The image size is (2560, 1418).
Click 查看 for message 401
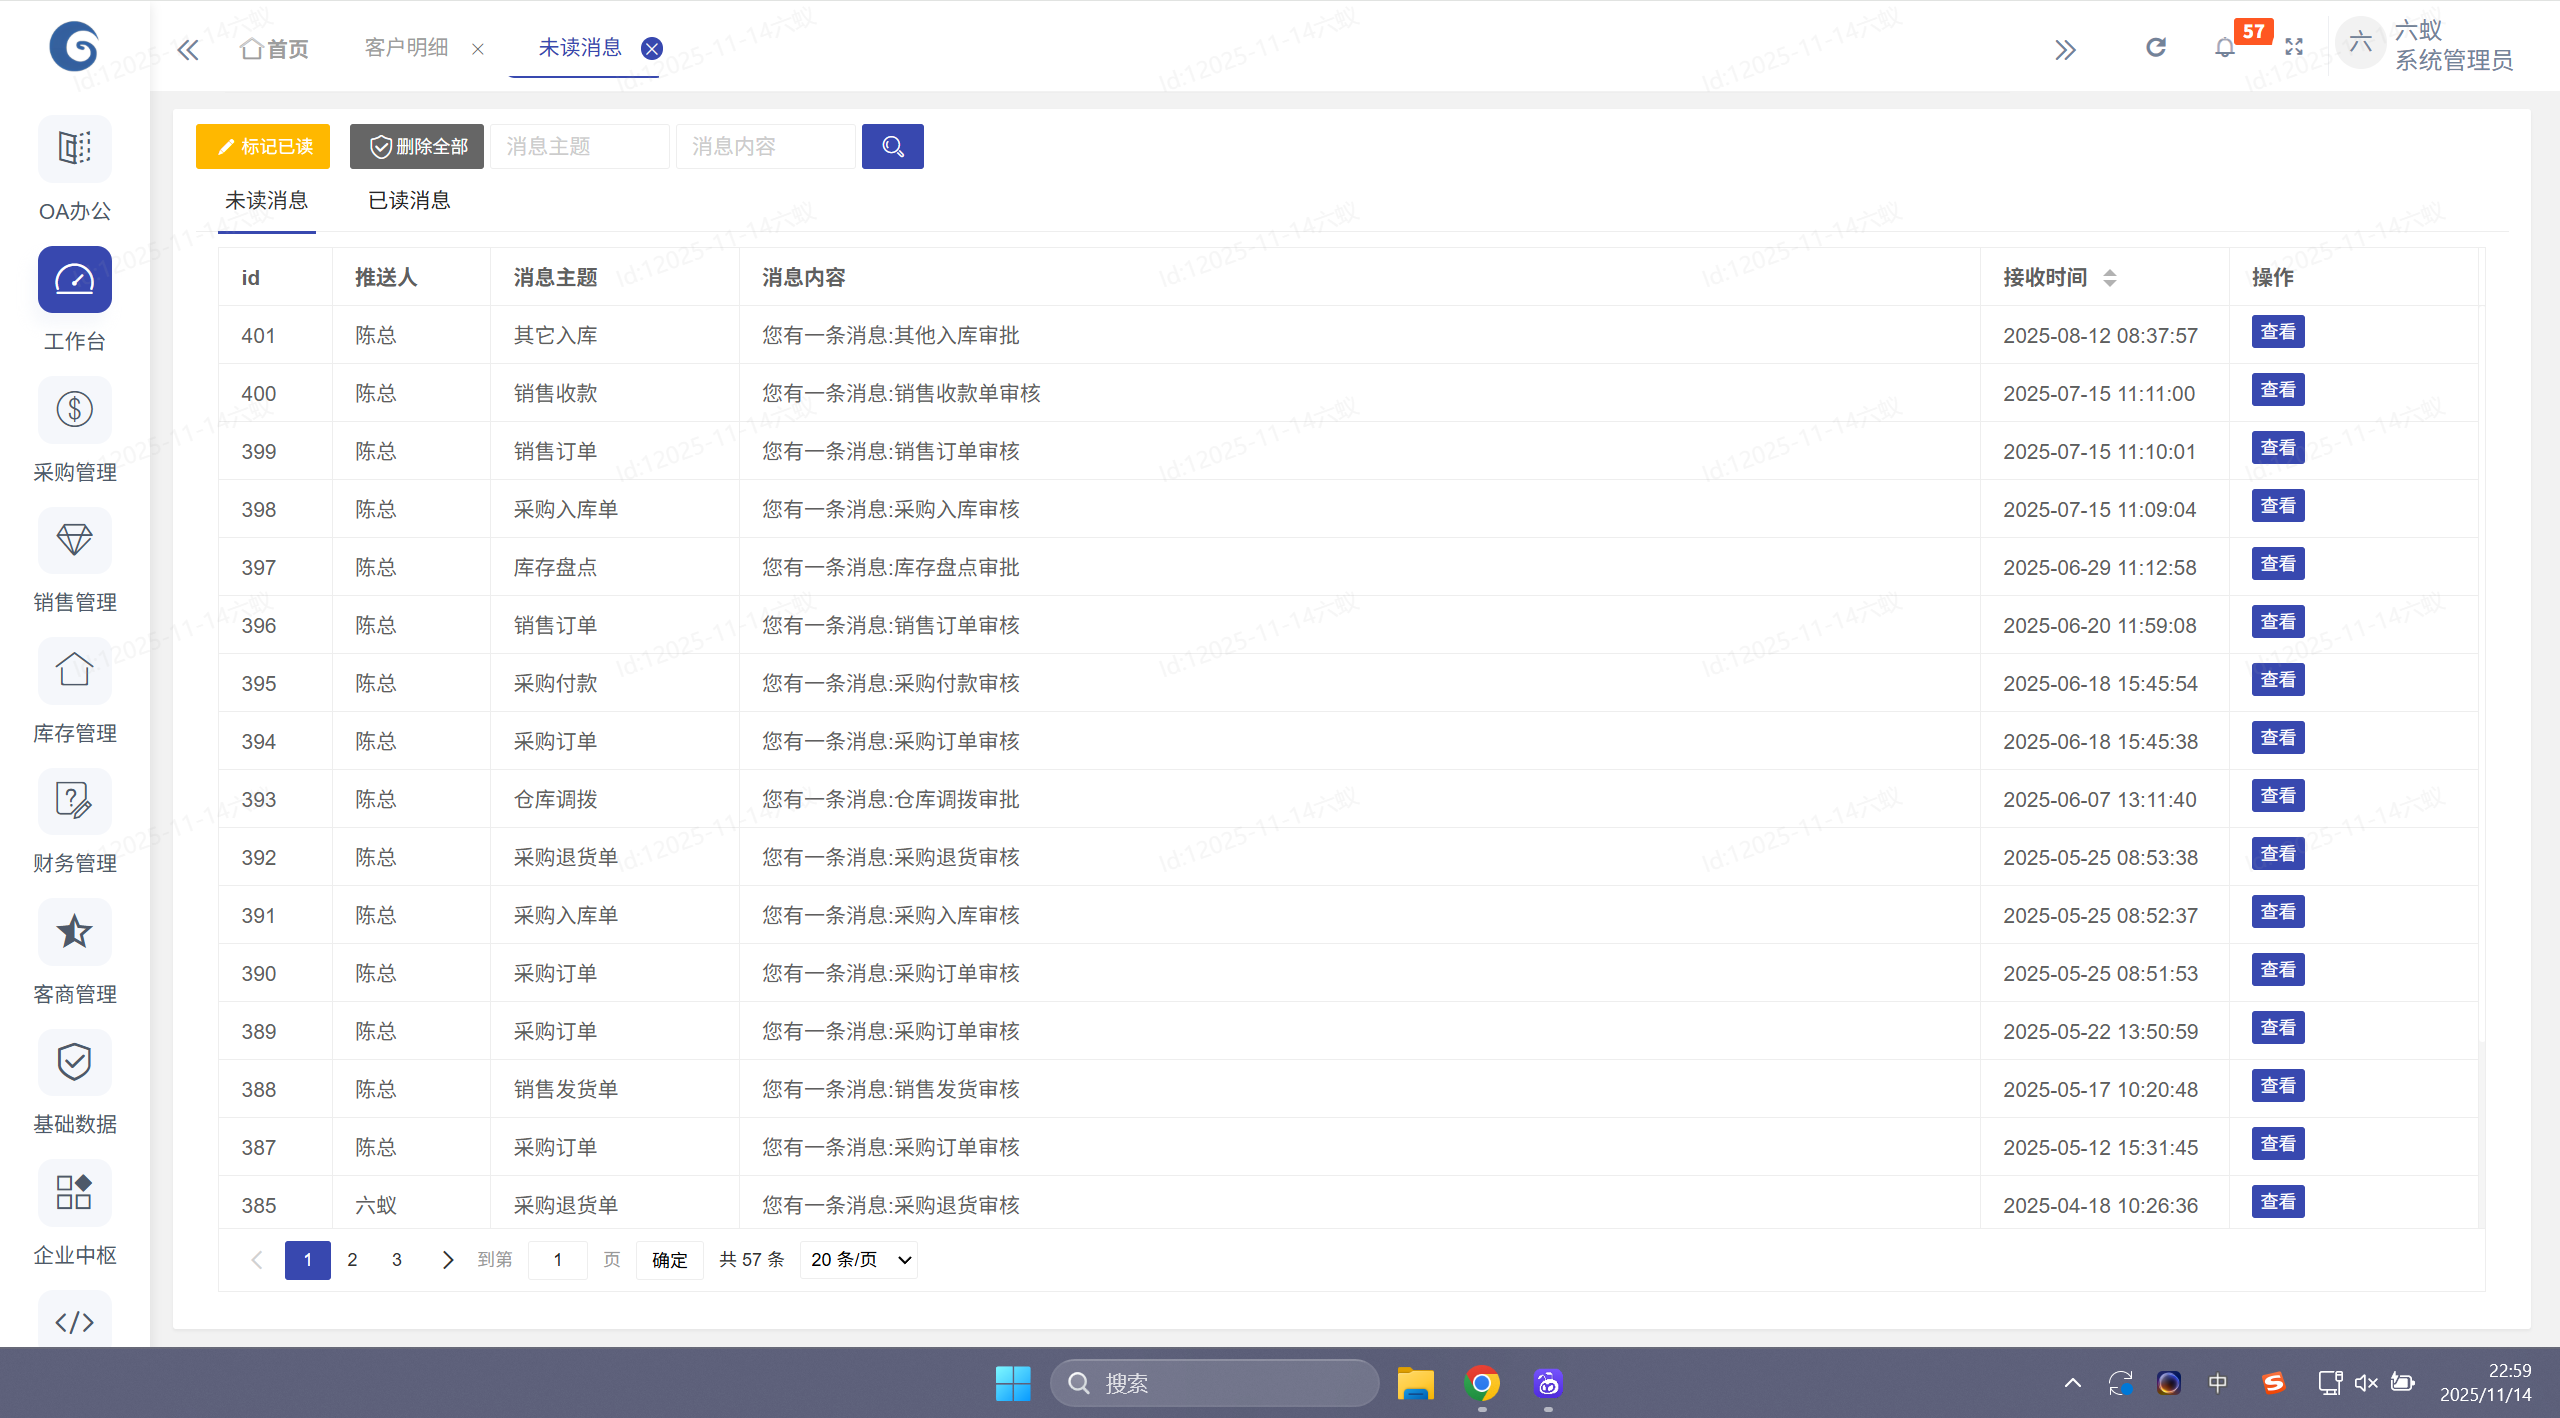point(2277,332)
